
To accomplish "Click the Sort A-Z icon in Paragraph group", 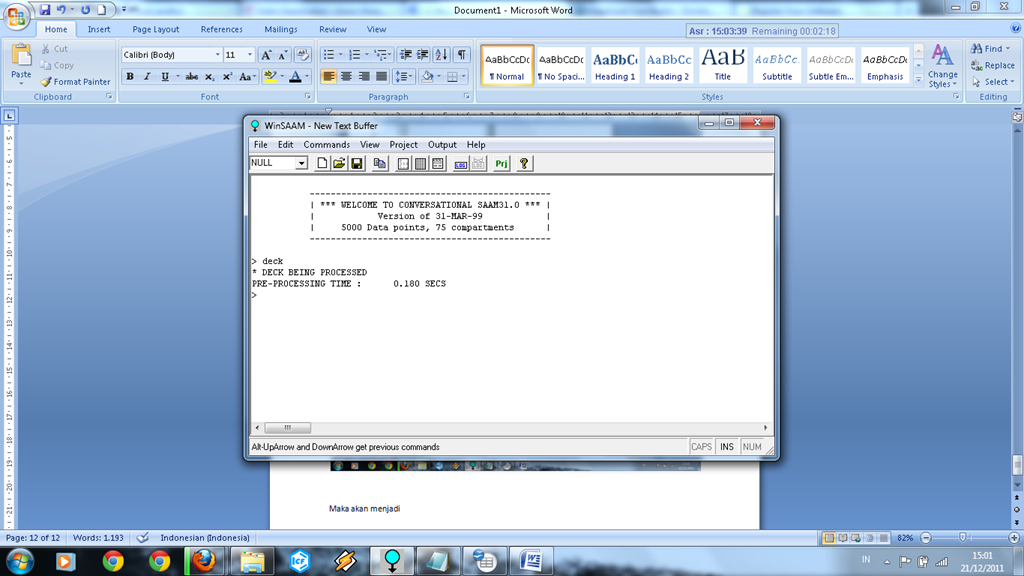I will tap(441, 55).
